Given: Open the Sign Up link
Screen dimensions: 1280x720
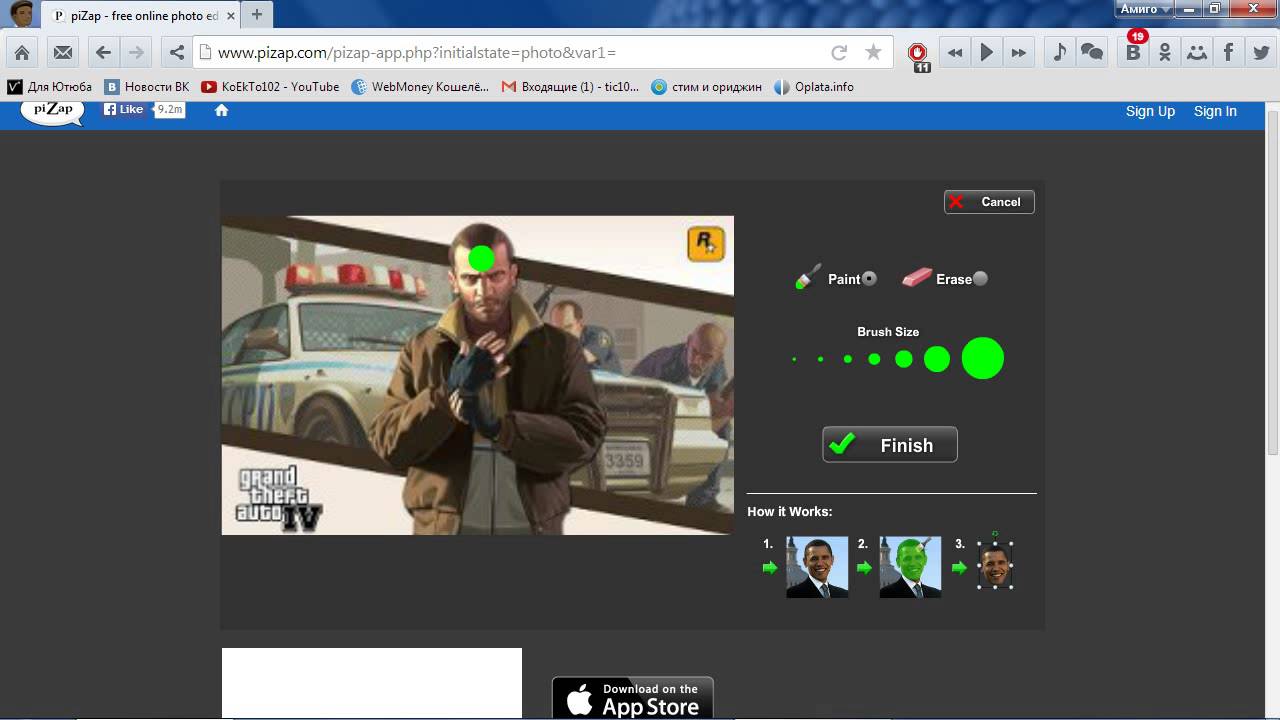Looking at the screenshot, I should point(1150,111).
